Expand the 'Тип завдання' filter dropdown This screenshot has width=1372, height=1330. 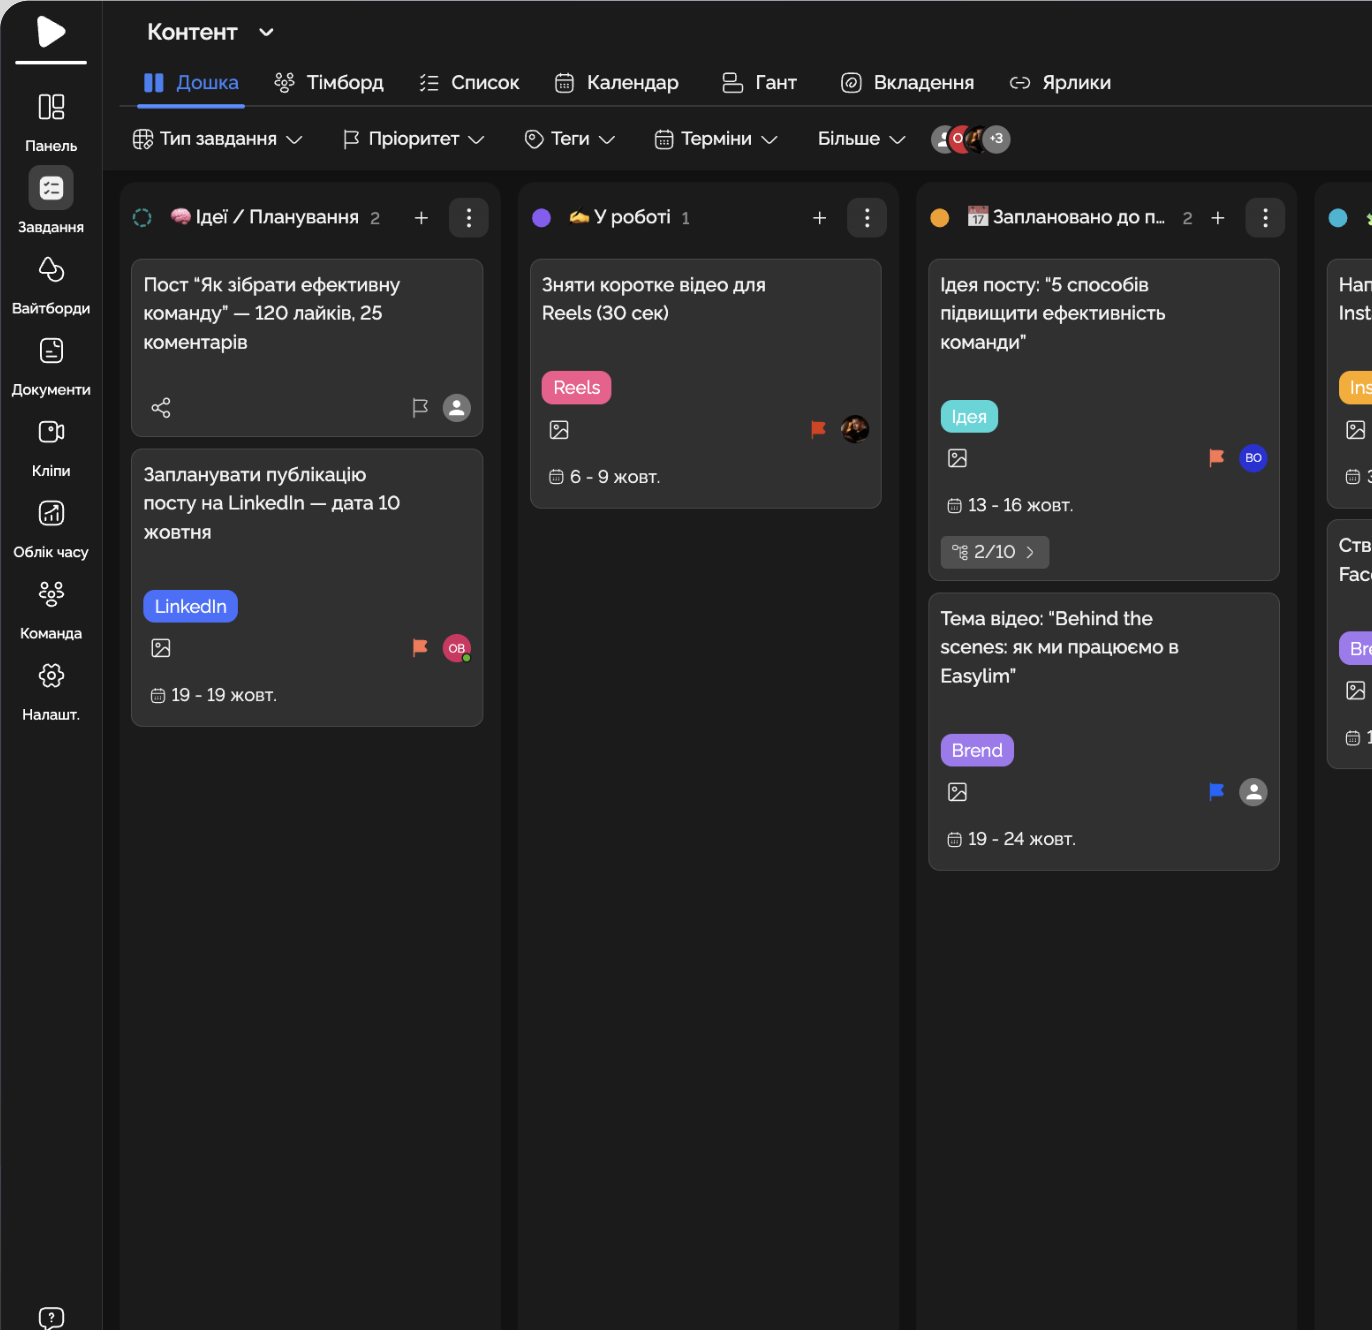[x=218, y=139]
